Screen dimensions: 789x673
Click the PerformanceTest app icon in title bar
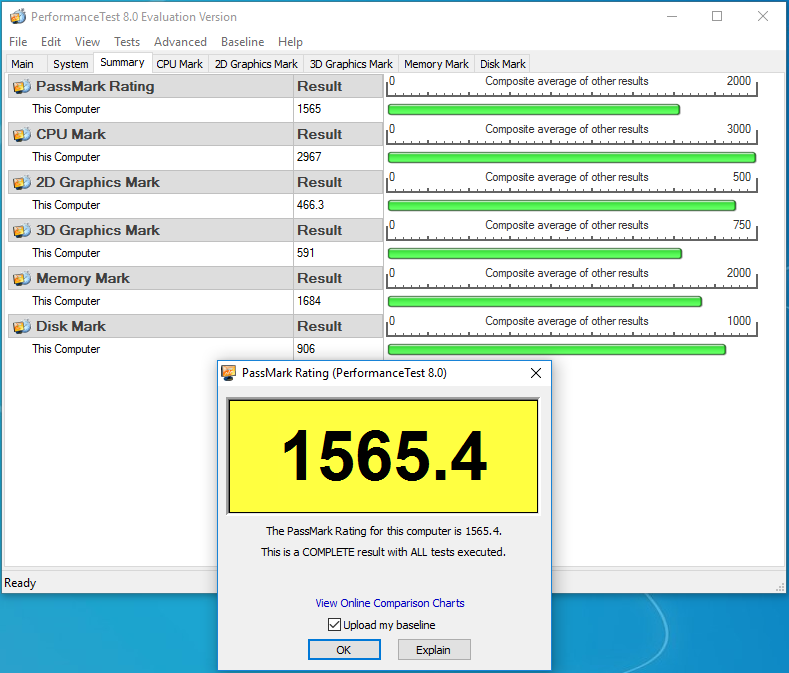point(18,17)
